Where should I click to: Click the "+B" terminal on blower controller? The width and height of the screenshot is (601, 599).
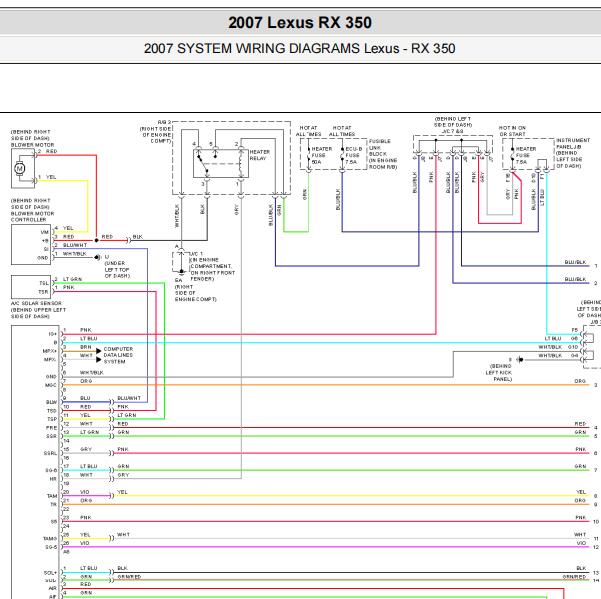45,241
